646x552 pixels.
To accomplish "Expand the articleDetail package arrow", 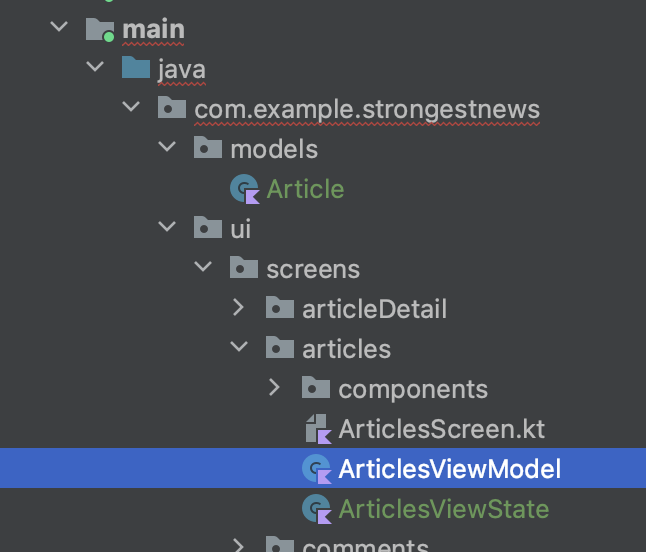I will pyautogui.click(x=239, y=307).
